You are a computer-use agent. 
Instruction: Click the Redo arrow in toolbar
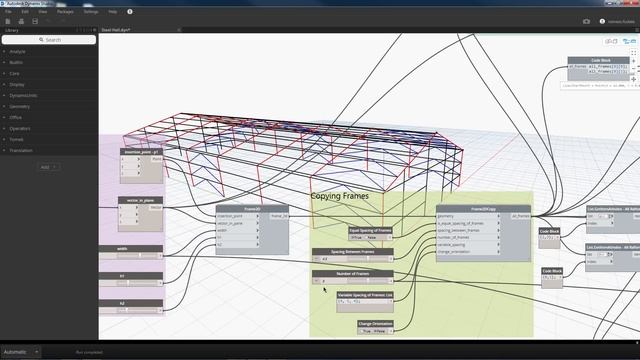[x=62, y=21]
